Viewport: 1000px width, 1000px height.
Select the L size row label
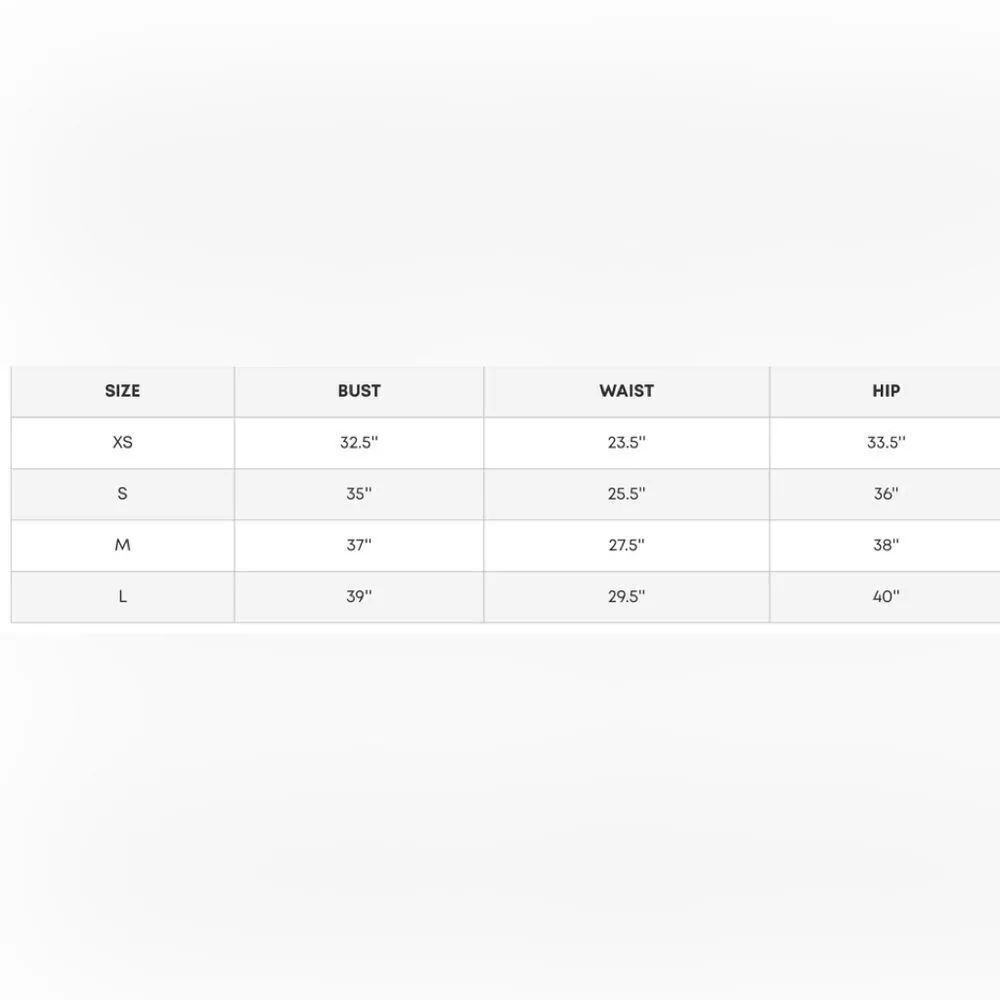(x=122, y=596)
